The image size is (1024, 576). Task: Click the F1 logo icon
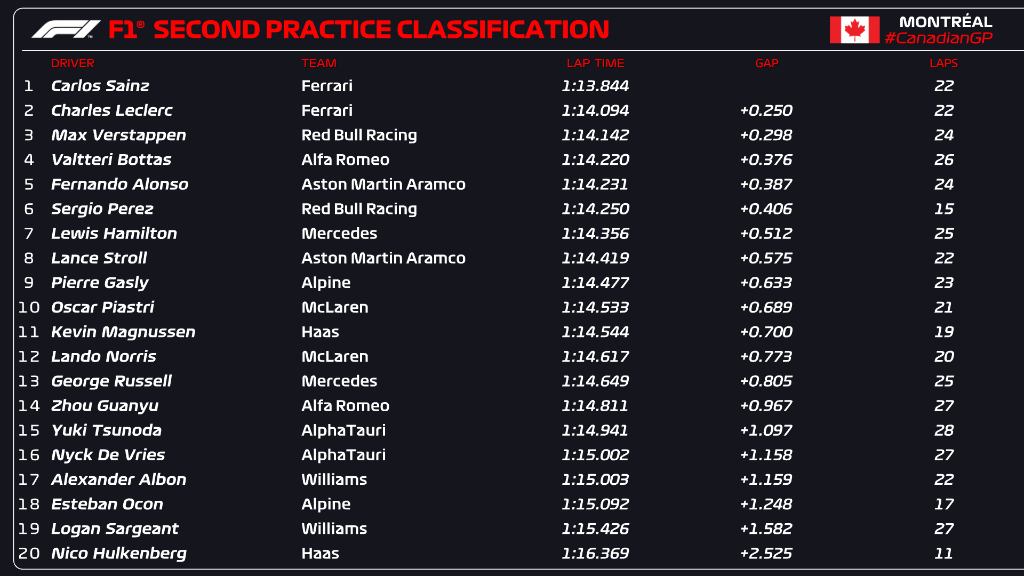[x=66, y=30]
